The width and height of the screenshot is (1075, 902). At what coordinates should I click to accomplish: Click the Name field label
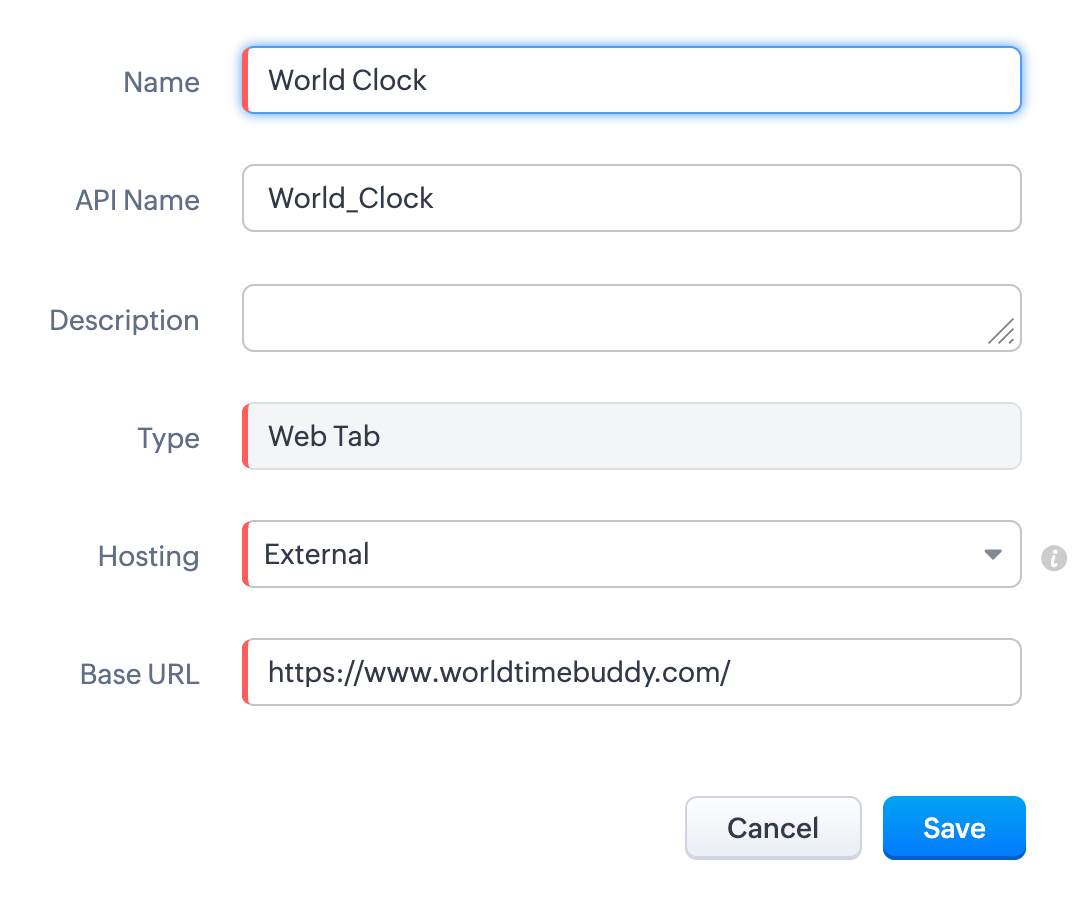pos(161,82)
